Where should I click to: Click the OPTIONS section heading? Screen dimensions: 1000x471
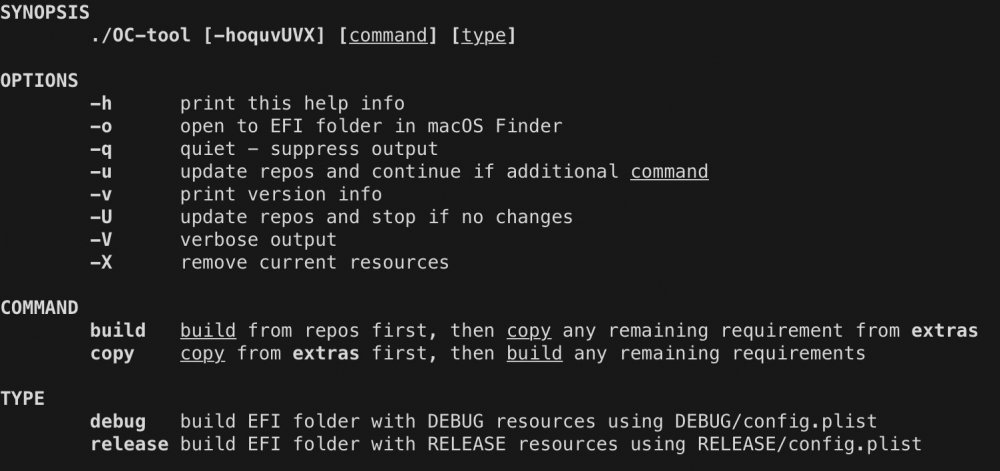39,81
